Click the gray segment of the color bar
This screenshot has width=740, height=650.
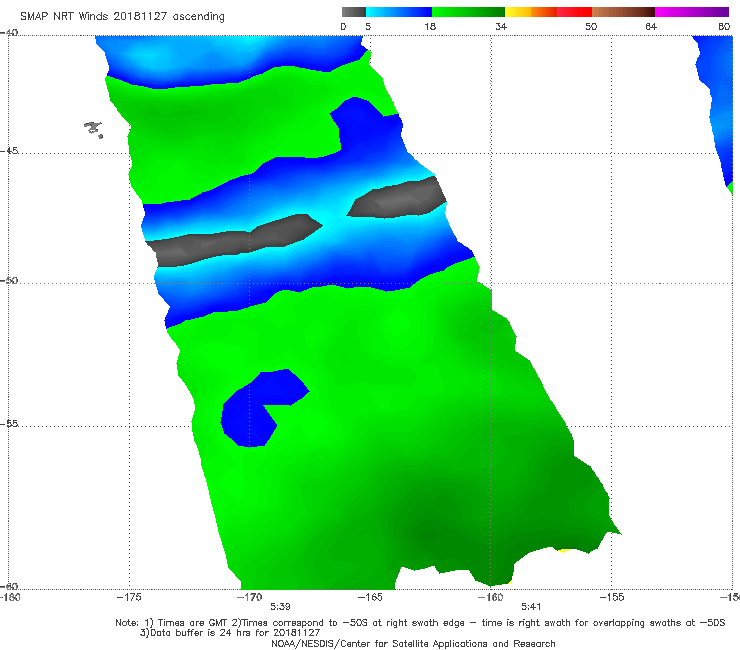tap(353, 12)
